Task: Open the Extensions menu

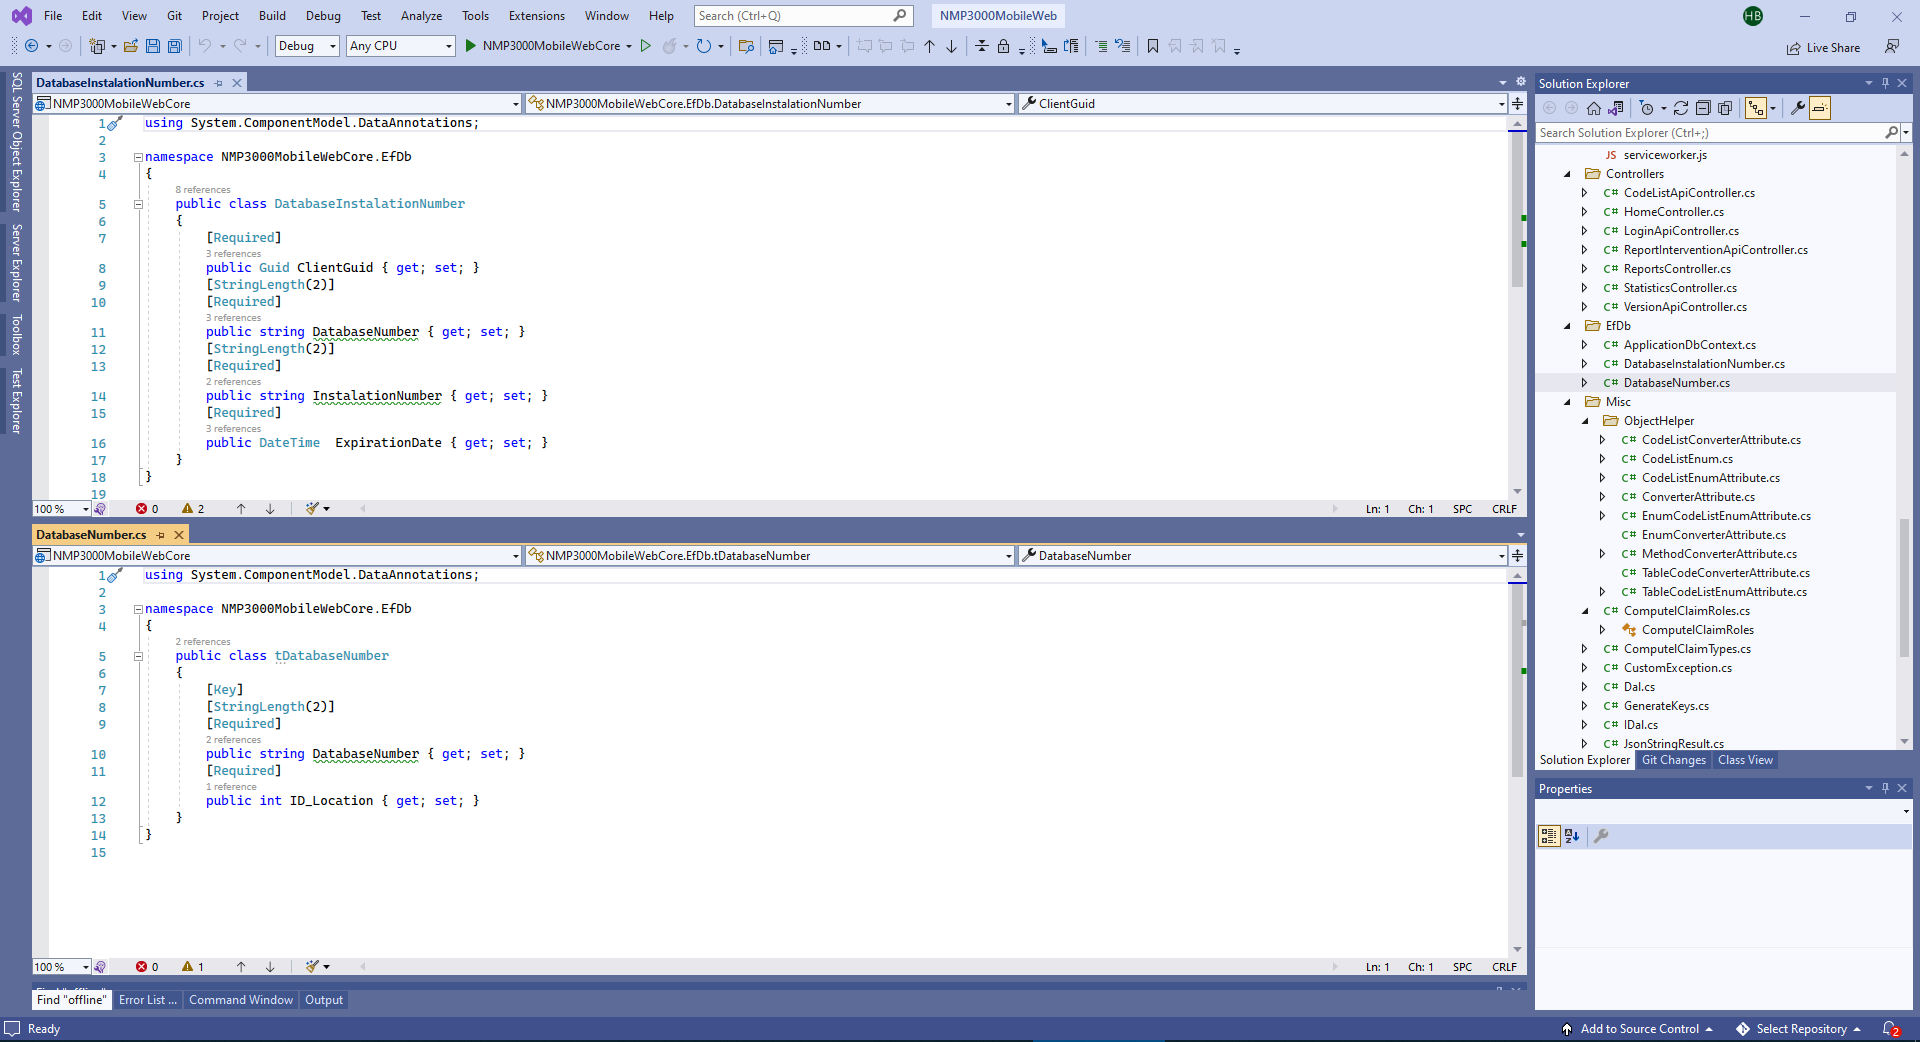Action: (x=536, y=16)
